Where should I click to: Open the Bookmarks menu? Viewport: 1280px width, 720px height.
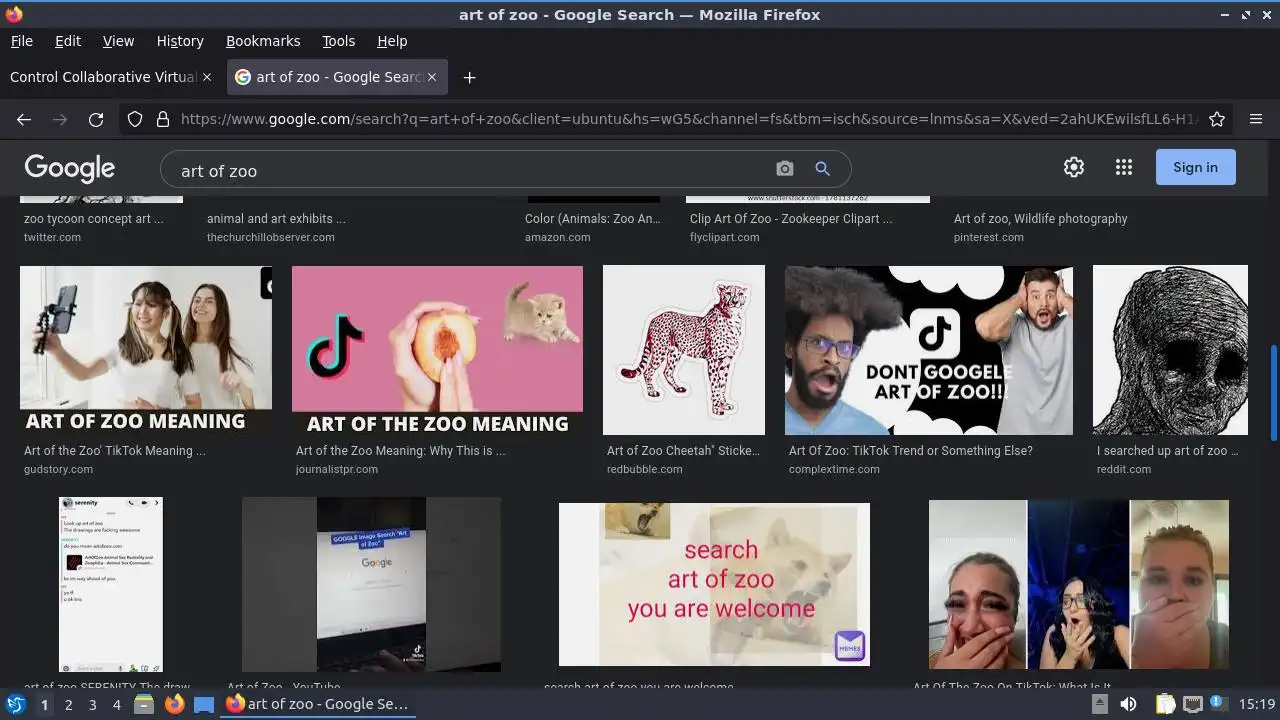[x=263, y=41]
